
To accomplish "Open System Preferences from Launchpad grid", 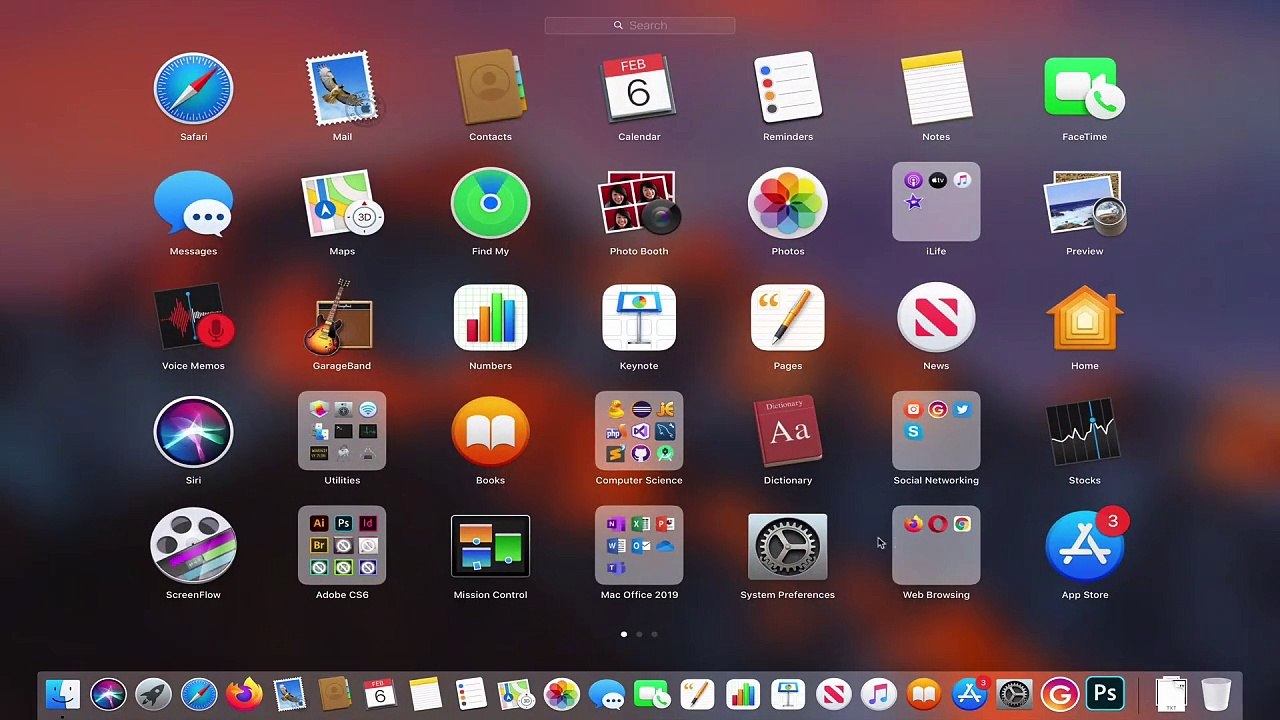I will [787, 548].
